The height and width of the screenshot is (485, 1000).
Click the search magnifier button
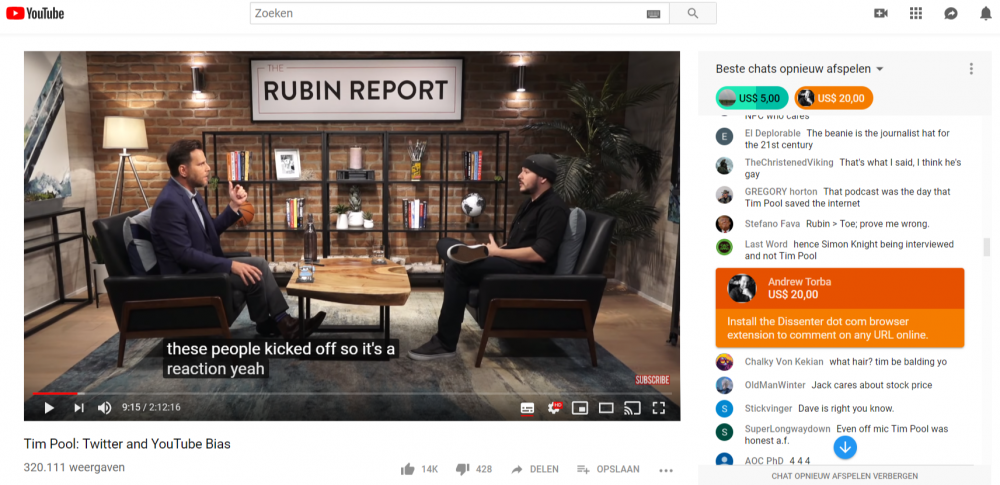(x=692, y=13)
